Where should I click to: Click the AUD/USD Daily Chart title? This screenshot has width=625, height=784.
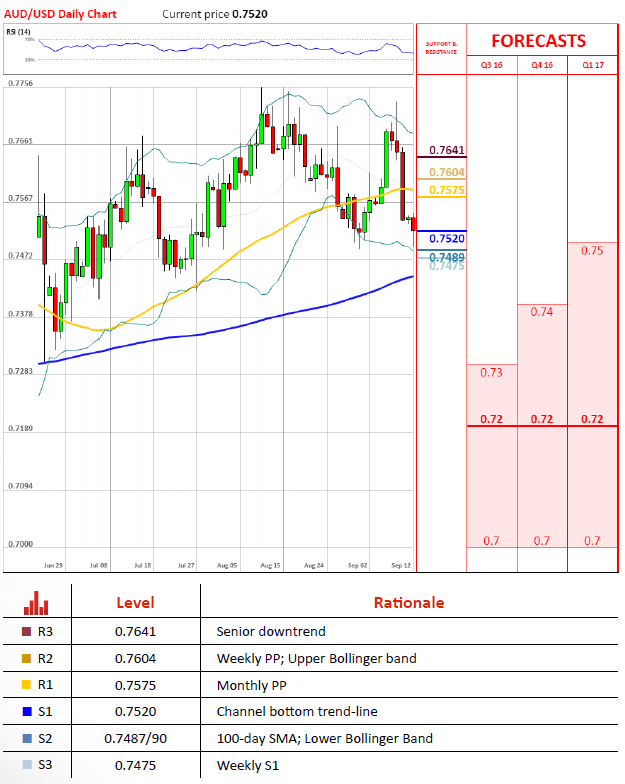tap(60, 15)
